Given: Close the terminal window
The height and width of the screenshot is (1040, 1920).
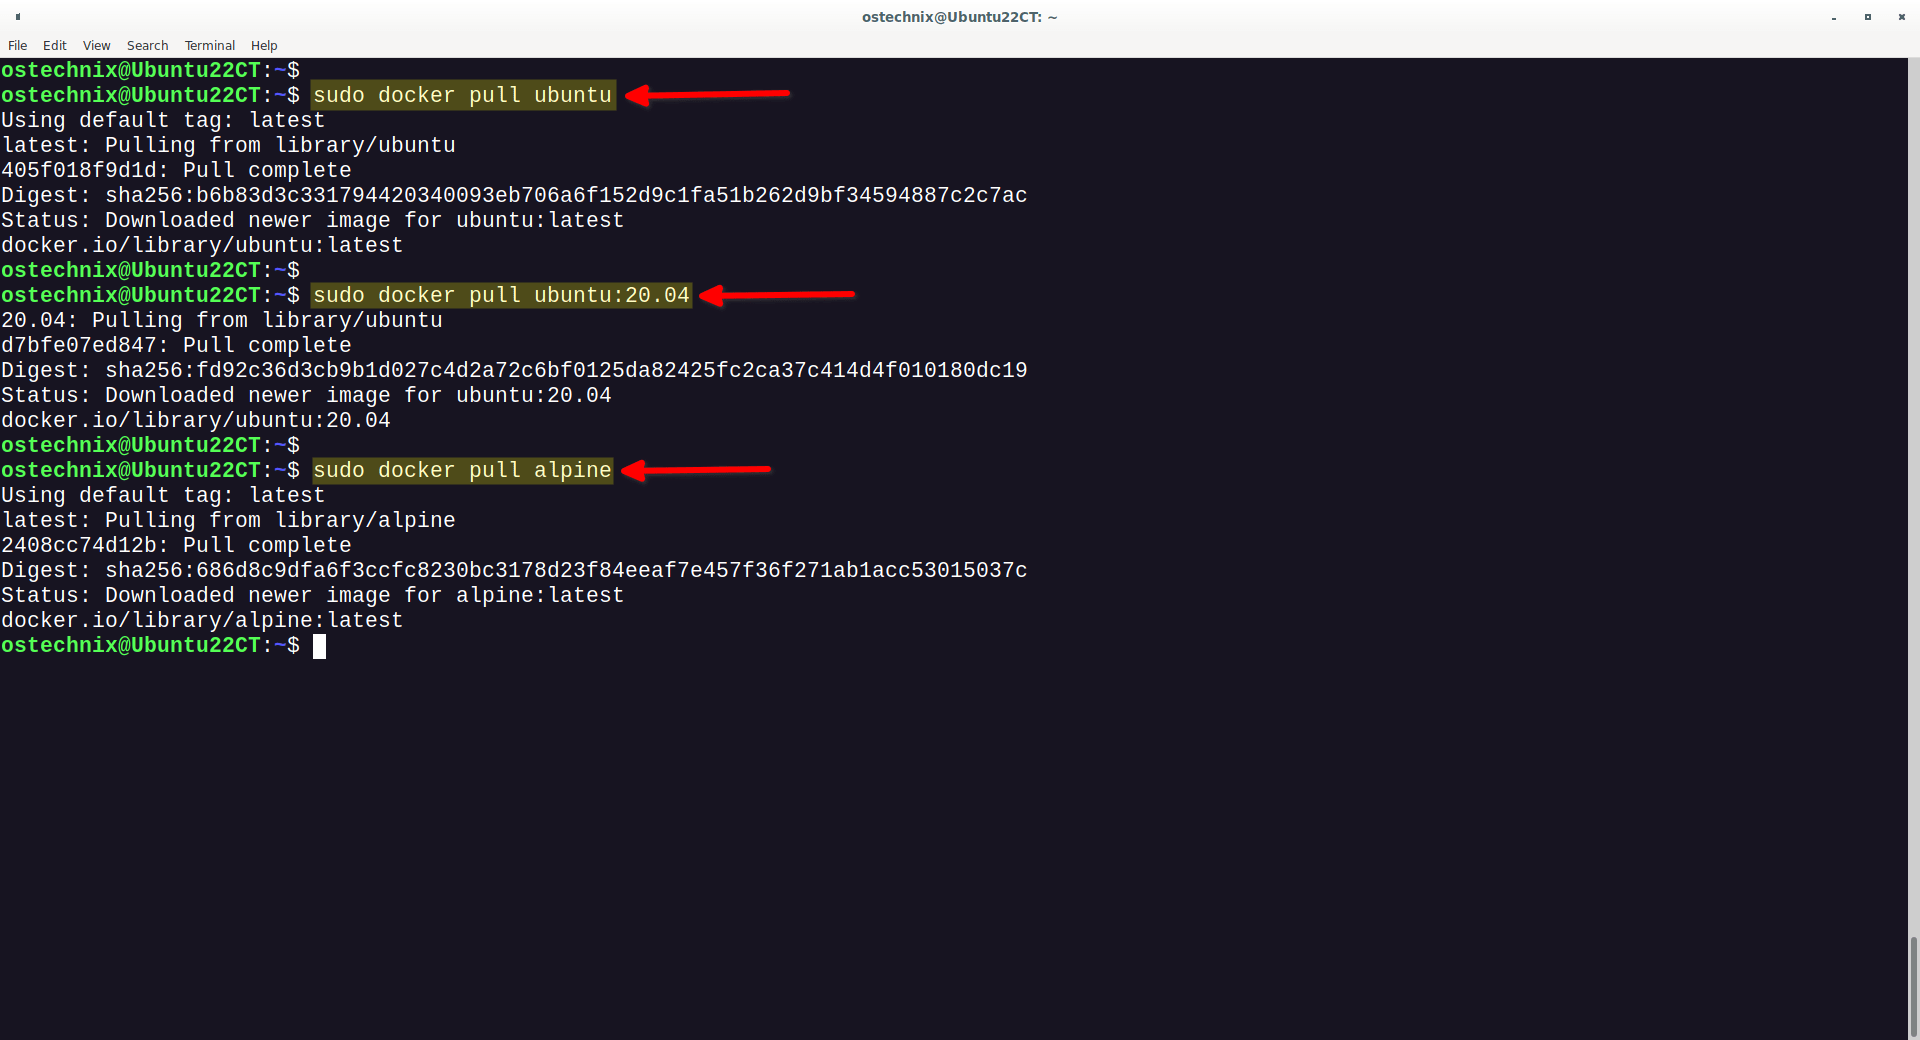Looking at the screenshot, I should (1900, 17).
